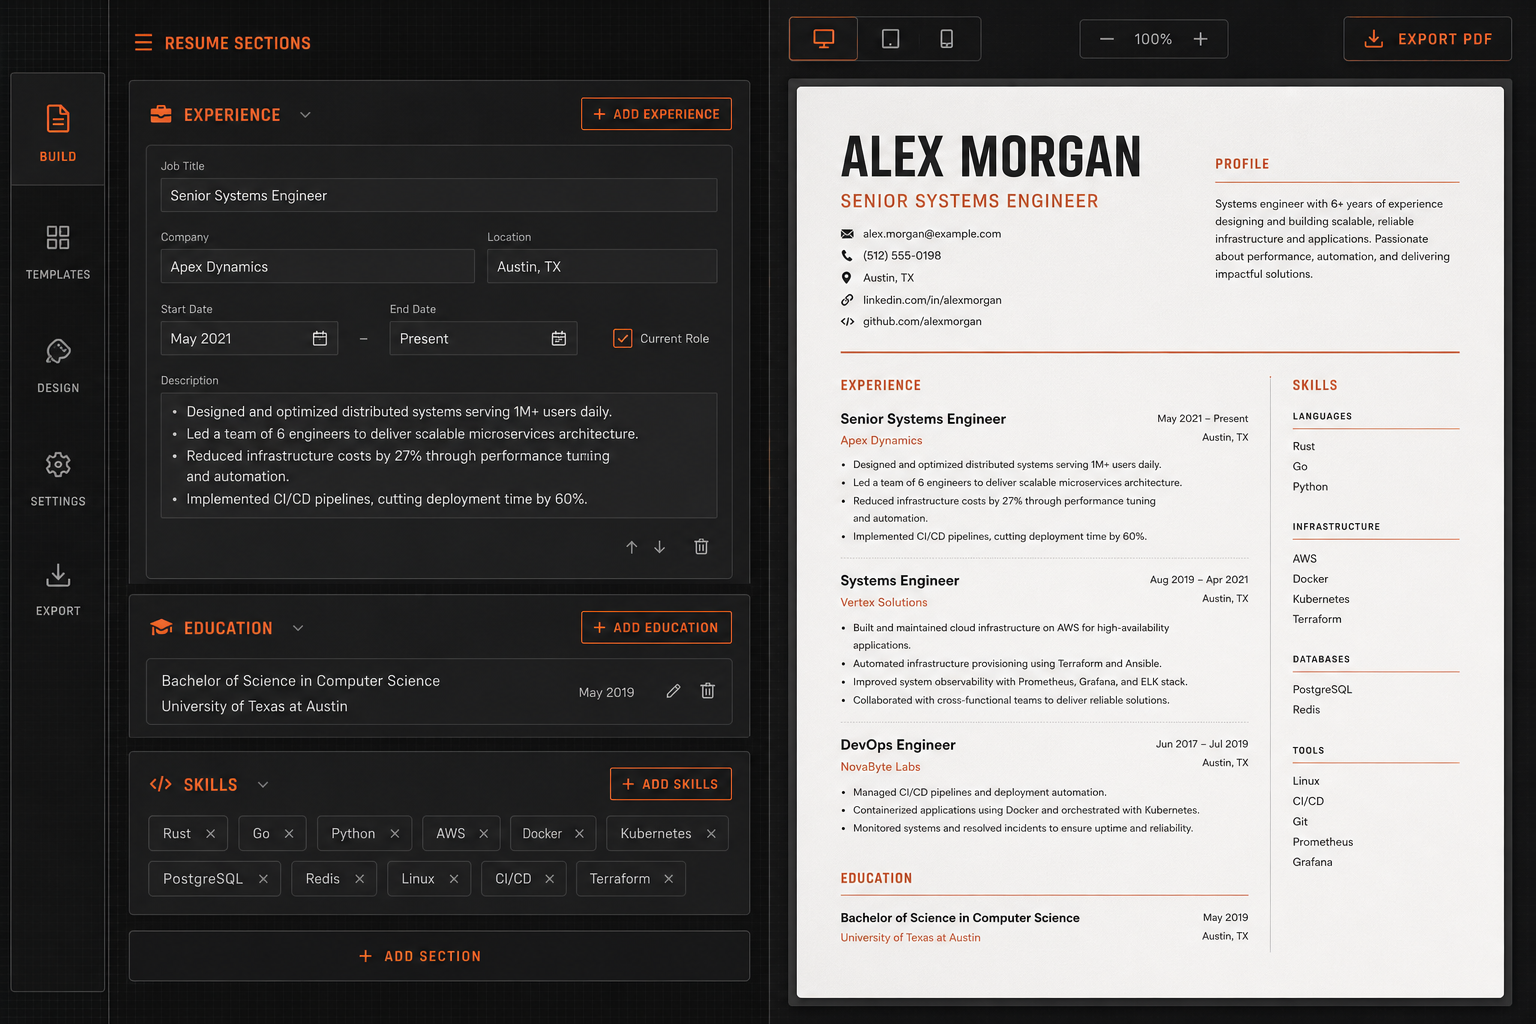The width and height of the screenshot is (1536, 1024).
Task: Click into the Description text area
Action: [x=439, y=455]
